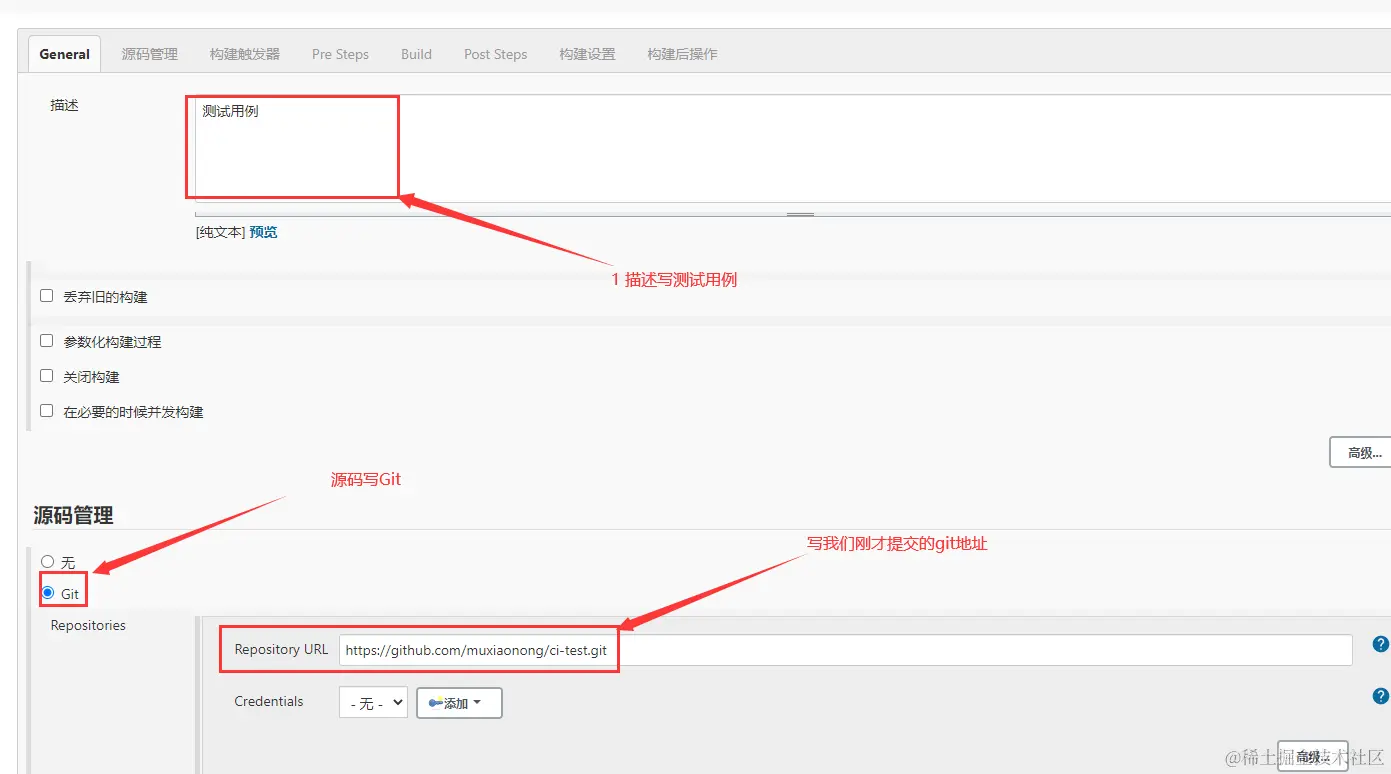Open the Build tab
The image size is (1391, 774).
tap(416, 54)
